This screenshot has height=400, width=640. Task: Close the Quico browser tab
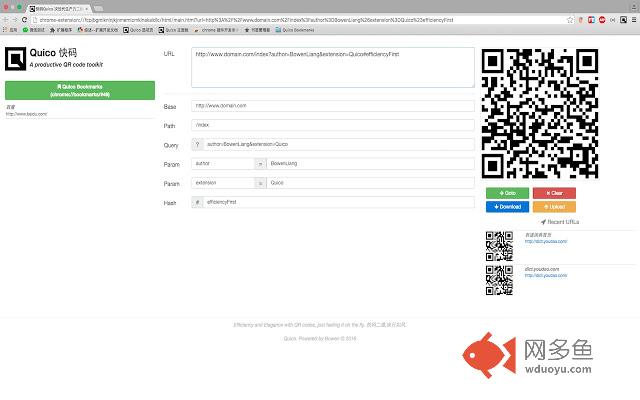(x=87, y=9)
